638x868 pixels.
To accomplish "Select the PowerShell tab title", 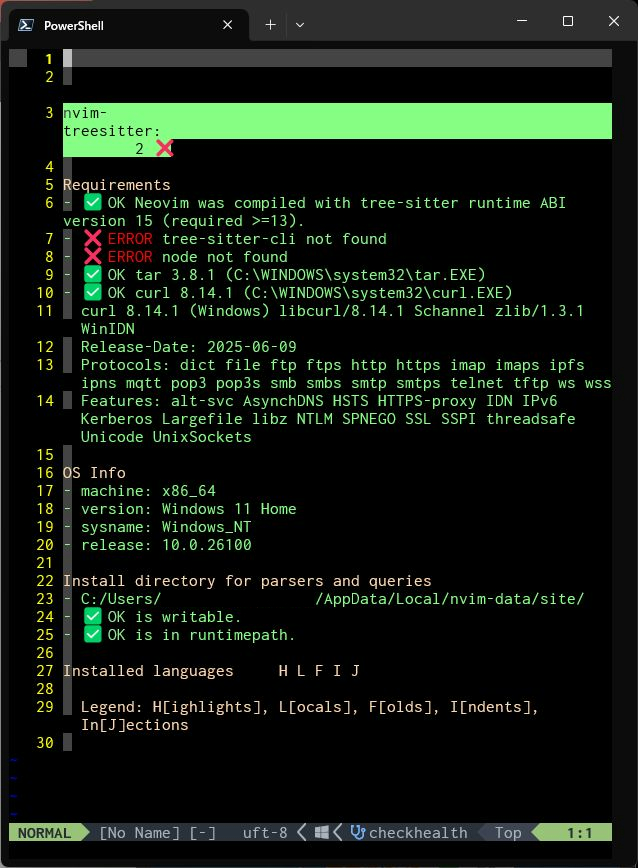I will click(74, 25).
